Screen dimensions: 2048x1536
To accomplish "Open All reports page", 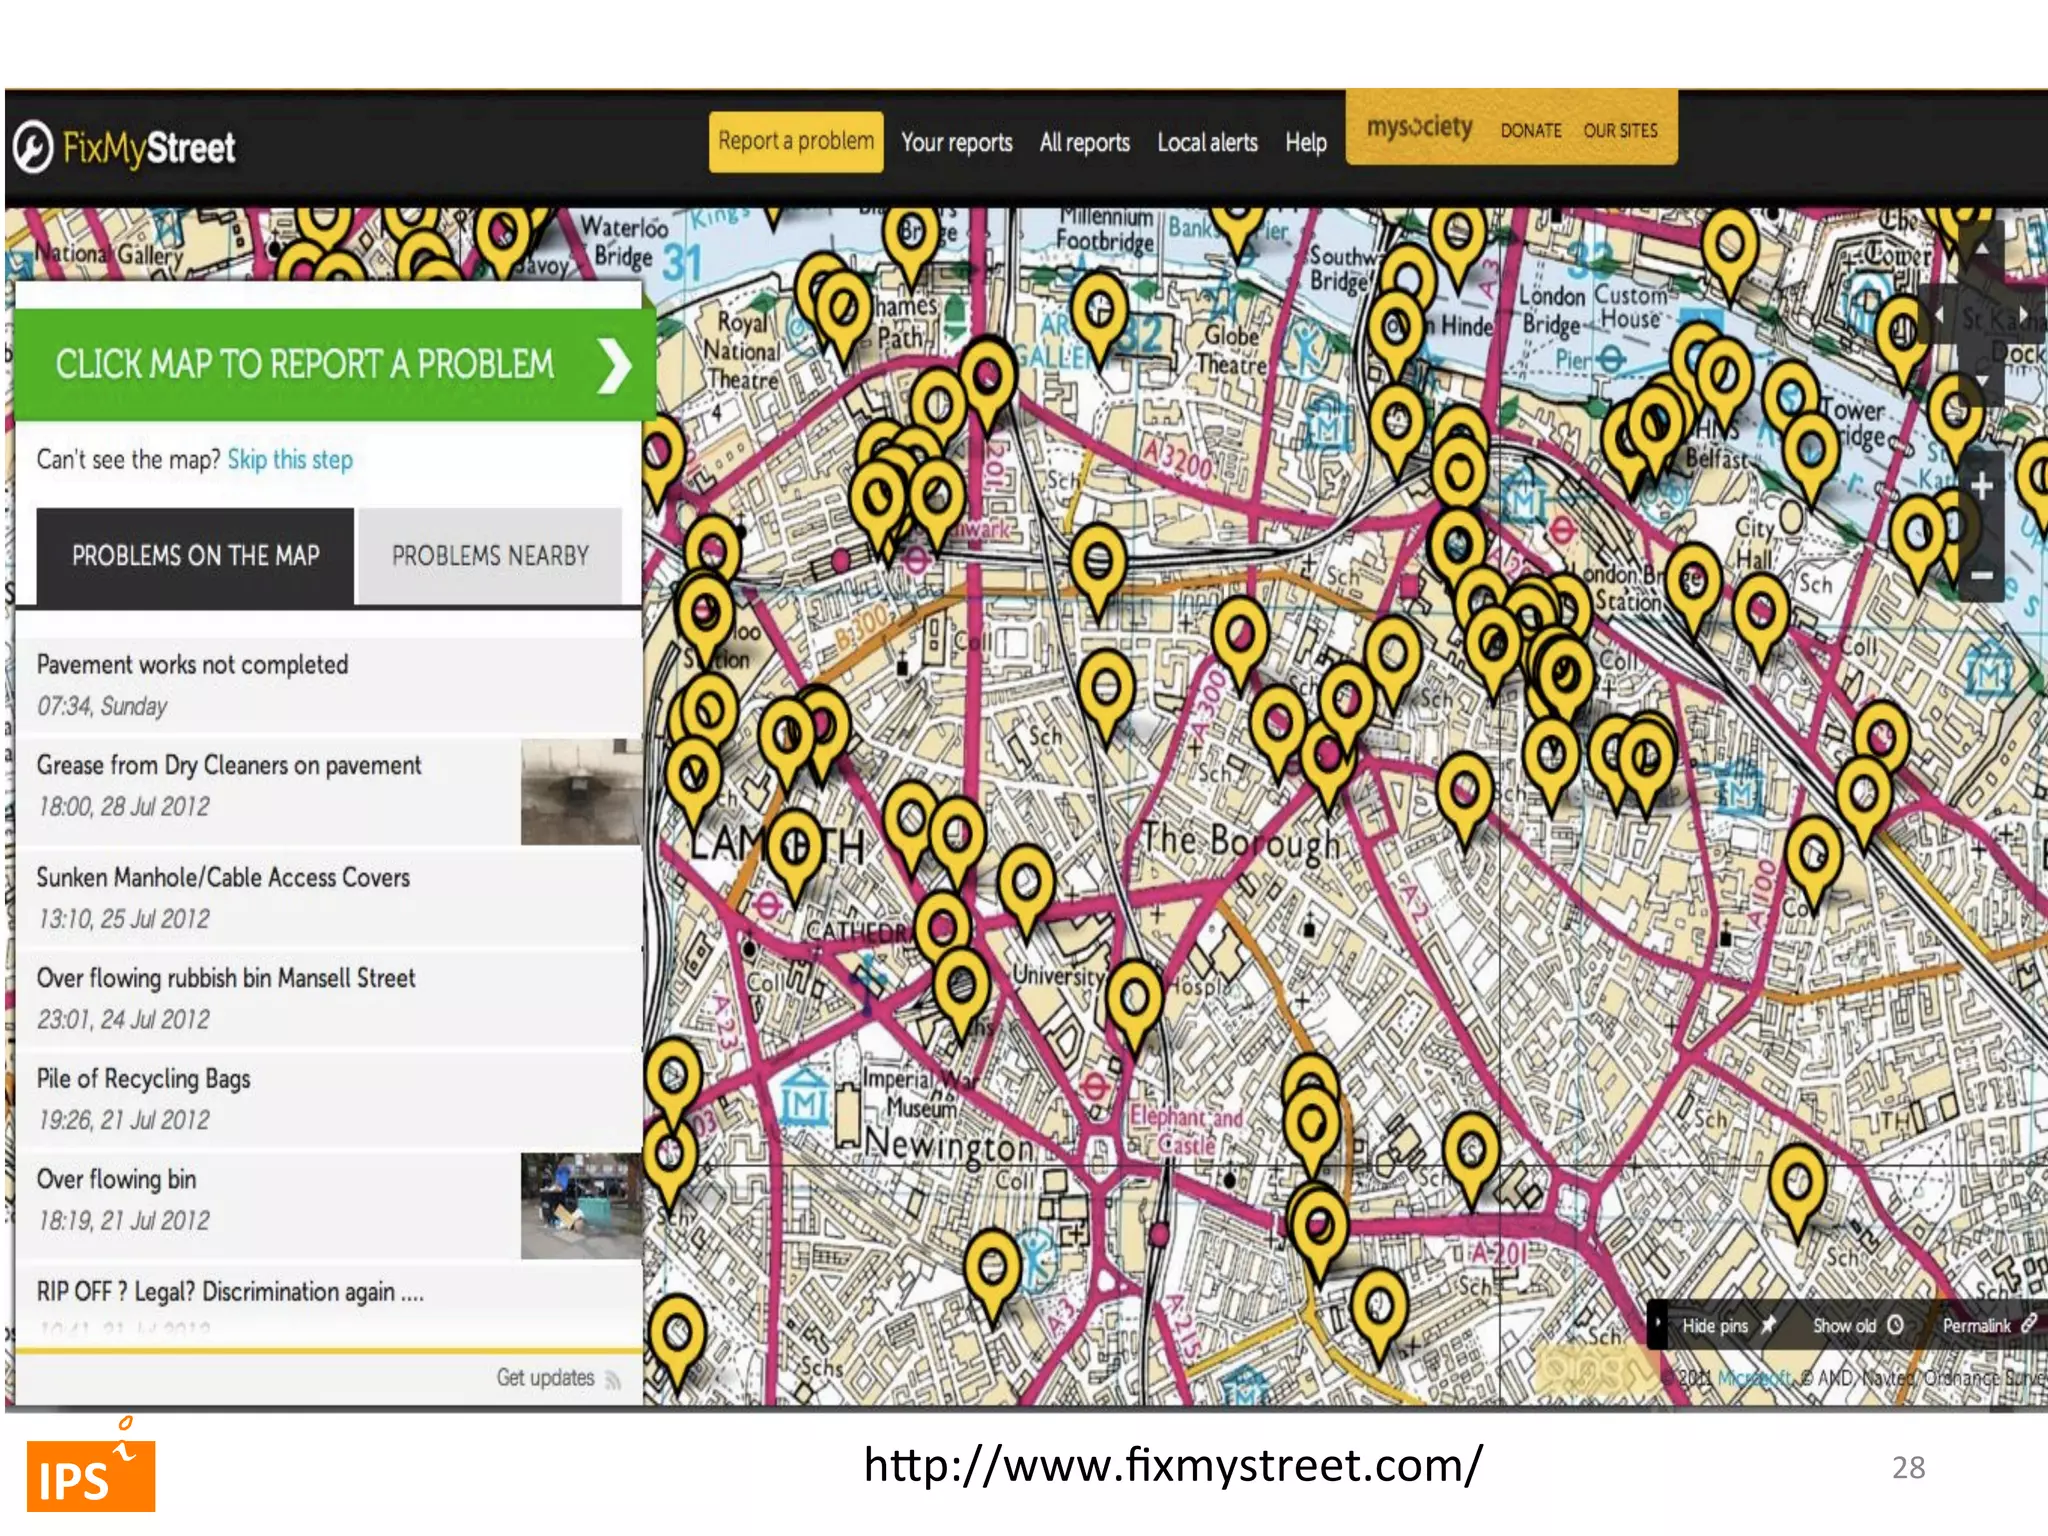I will (1084, 143).
